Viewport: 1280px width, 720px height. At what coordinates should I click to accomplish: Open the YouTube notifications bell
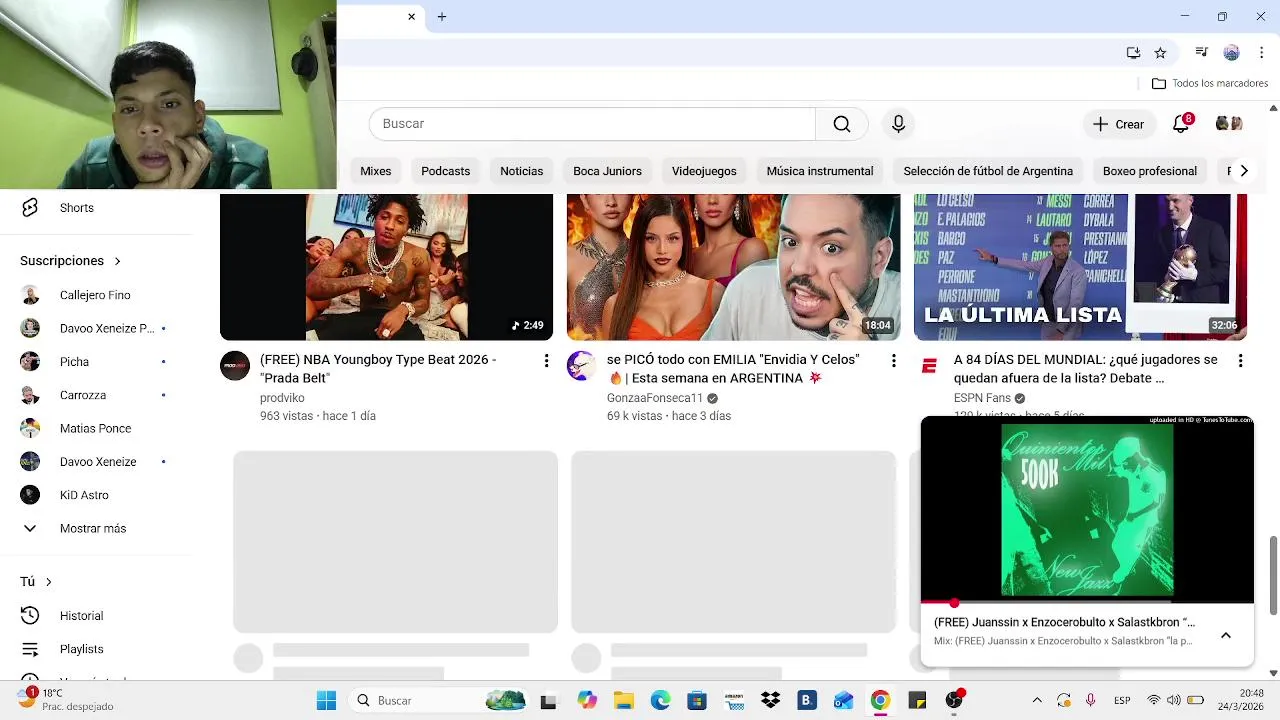point(1181,124)
